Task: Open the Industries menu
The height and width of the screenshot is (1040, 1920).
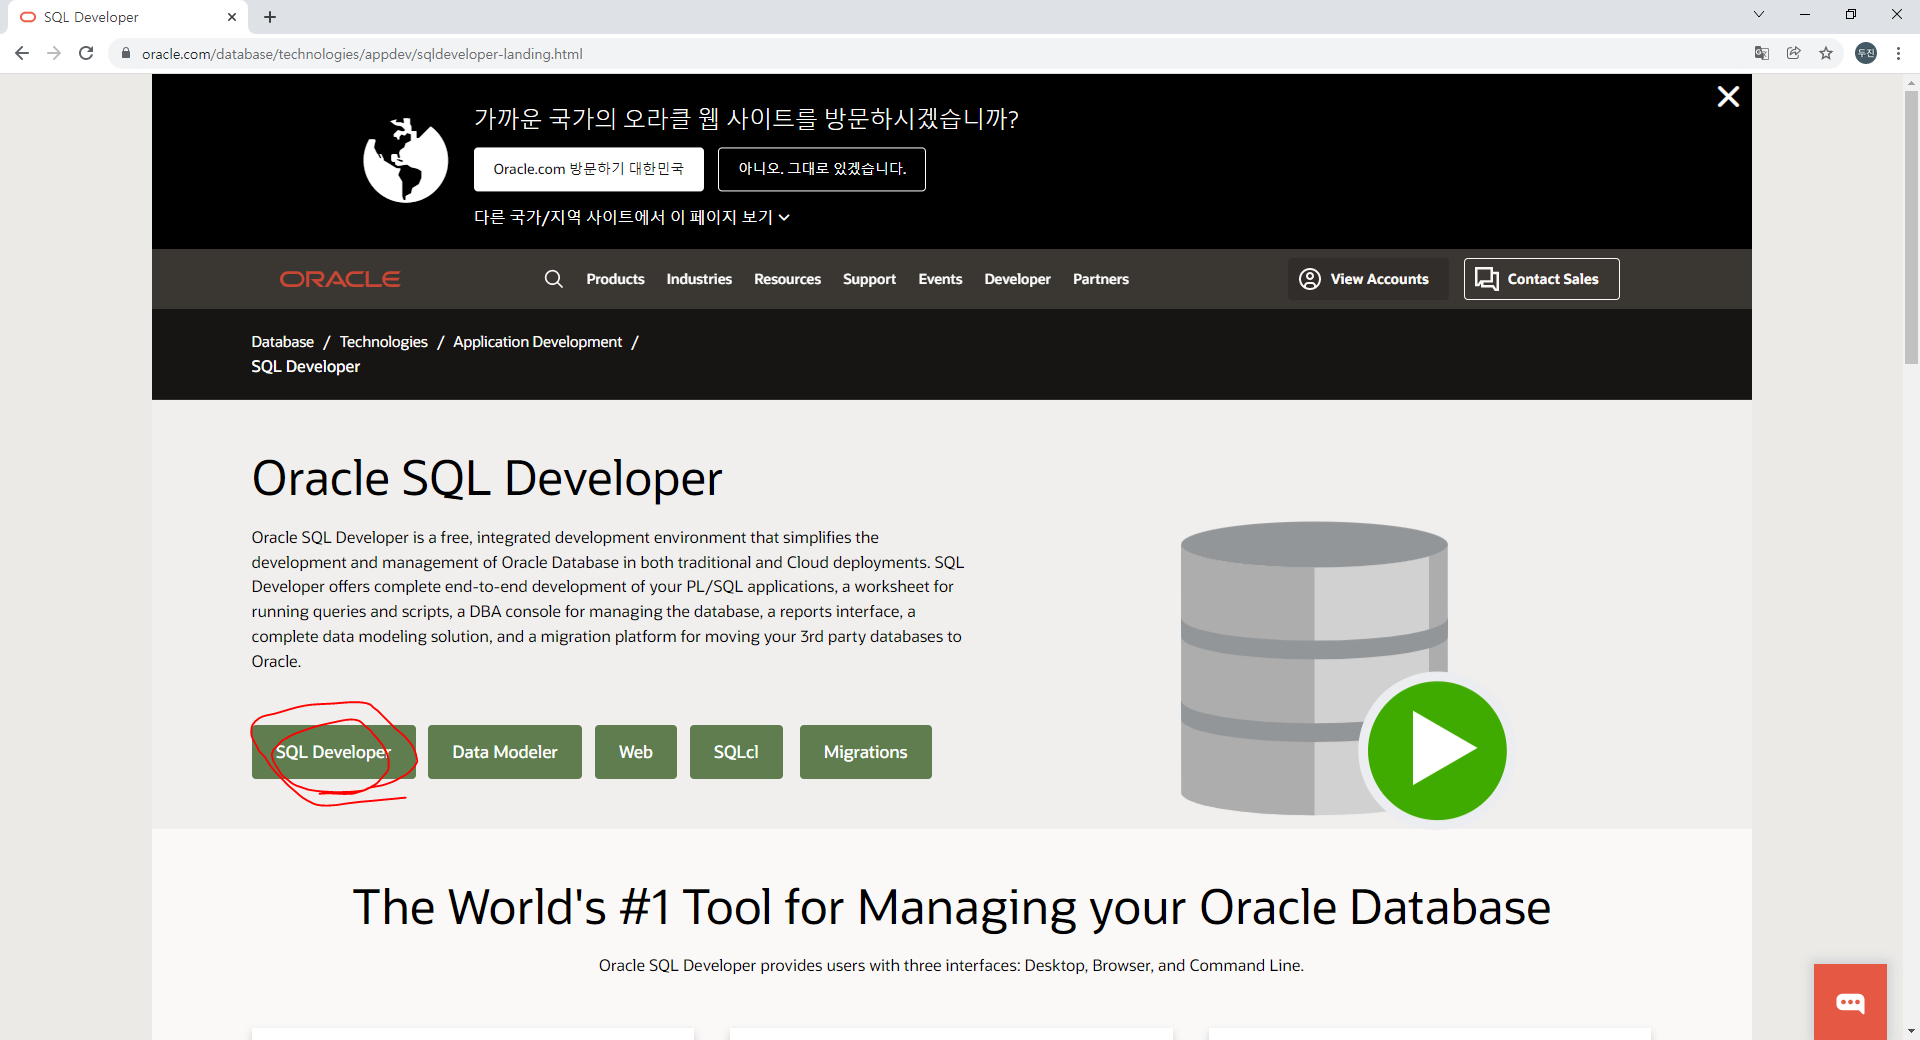Action: click(699, 279)
